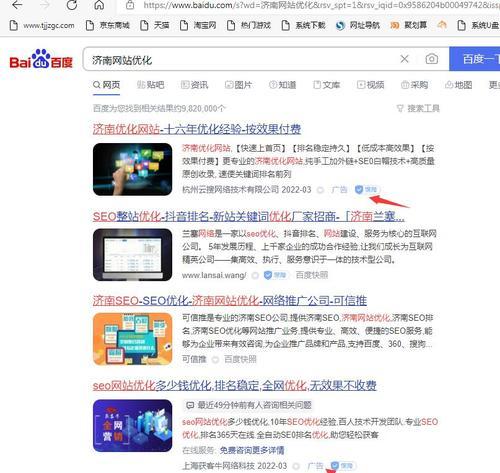Image resolution: width=500 pixels, height=473 pixels.
Task: Open the 京东商城 bookmark
Action: (x=108, y=25)
